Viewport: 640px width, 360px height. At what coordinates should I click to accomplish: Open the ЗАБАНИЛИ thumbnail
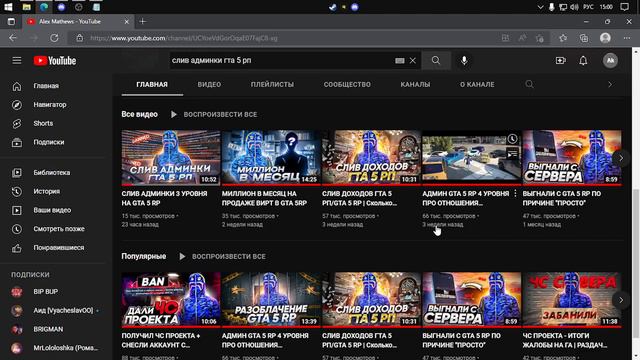tap(572, 300)
